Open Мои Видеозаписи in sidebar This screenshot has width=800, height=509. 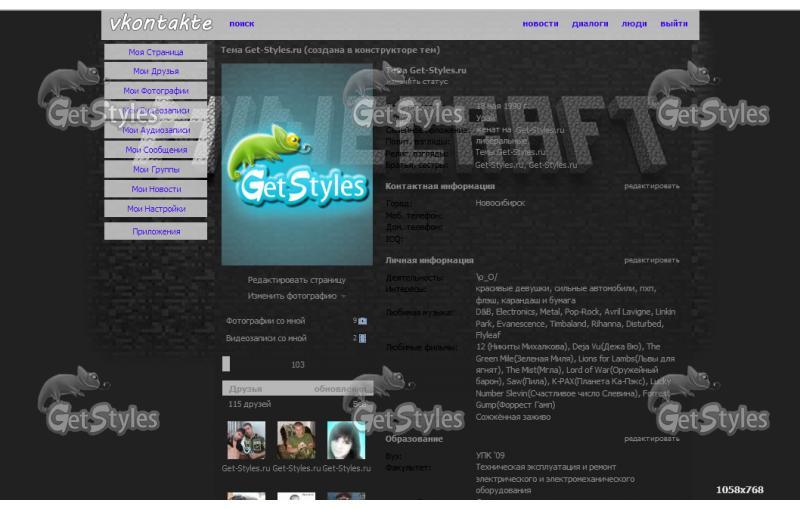point(156,111)
